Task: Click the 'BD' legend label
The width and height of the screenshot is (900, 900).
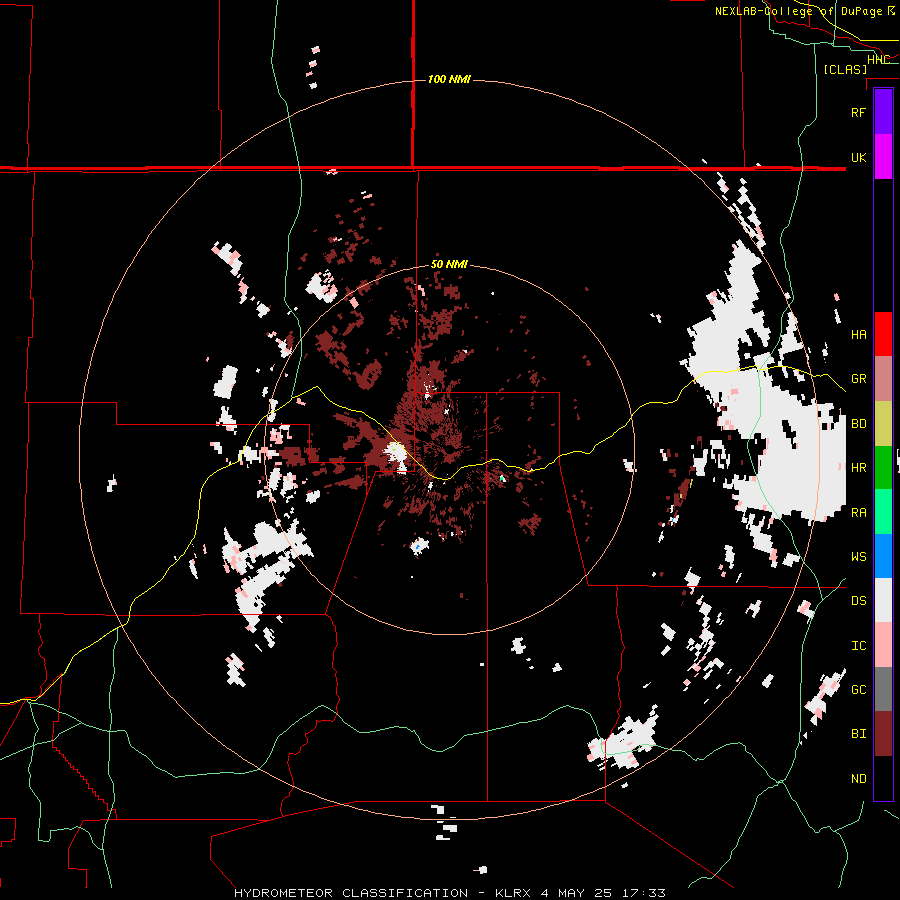Action: [858, 424]
